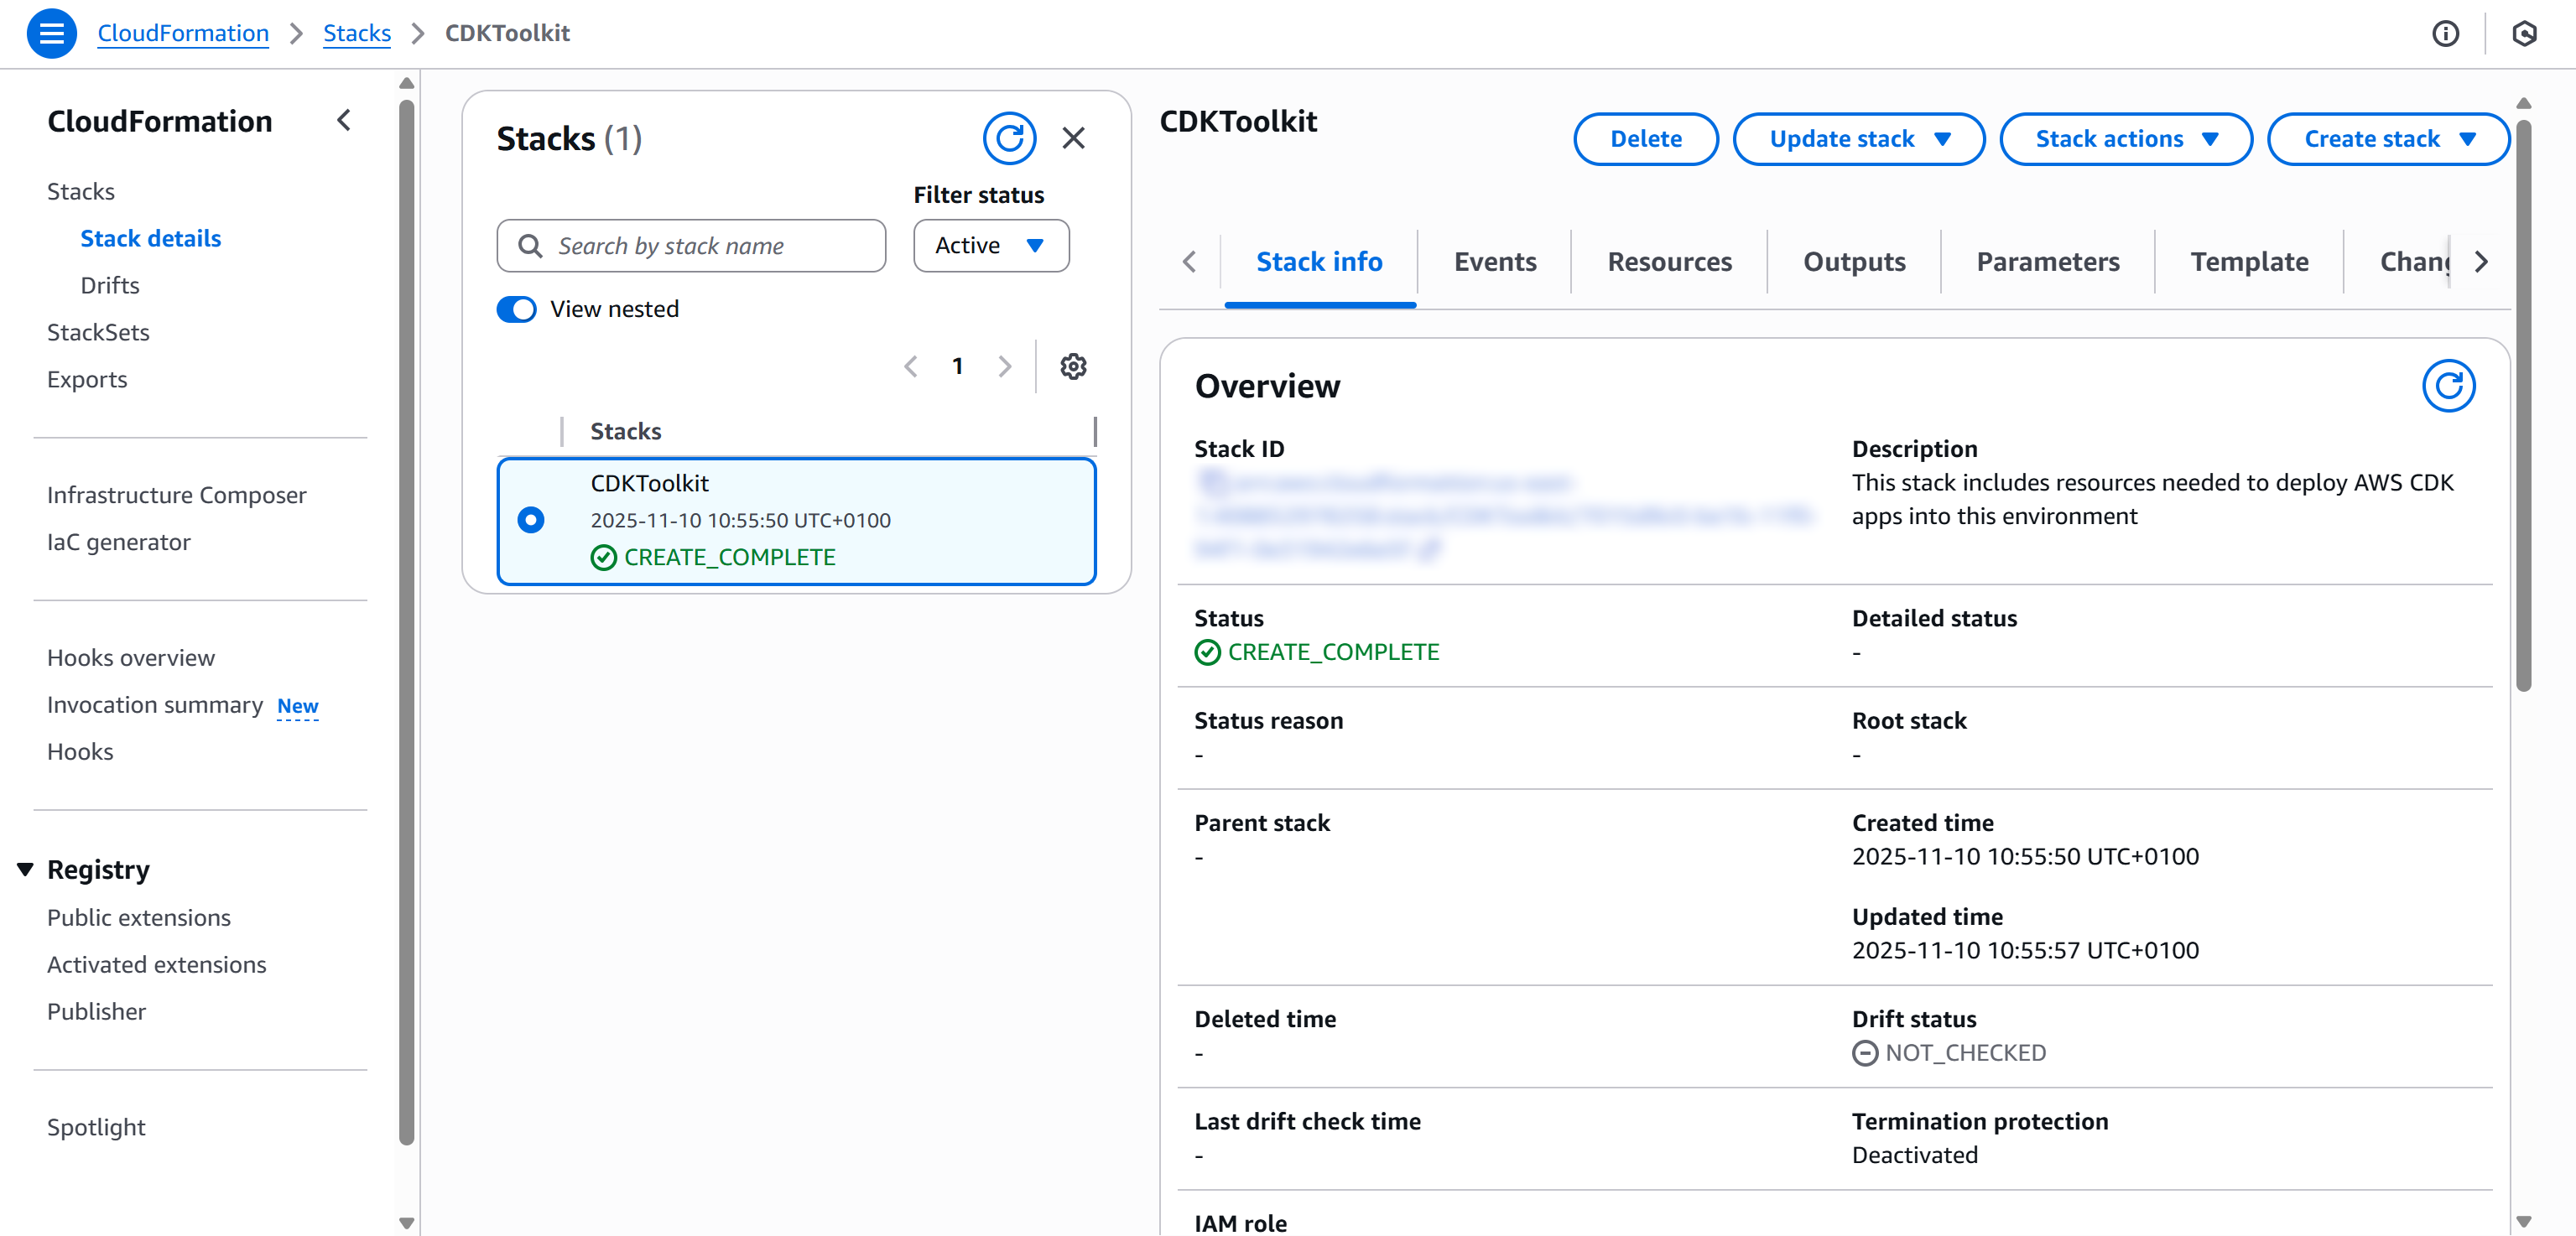
Task: Open the navigation hamburger menu
Action: click(x=51, y=33)
